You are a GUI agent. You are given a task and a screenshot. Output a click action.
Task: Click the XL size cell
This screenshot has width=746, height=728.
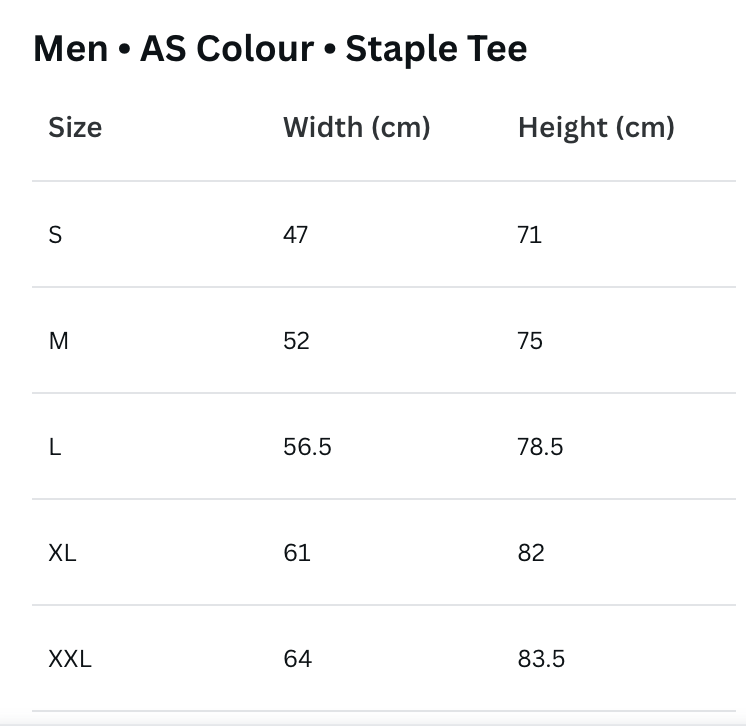coord(62,553)
